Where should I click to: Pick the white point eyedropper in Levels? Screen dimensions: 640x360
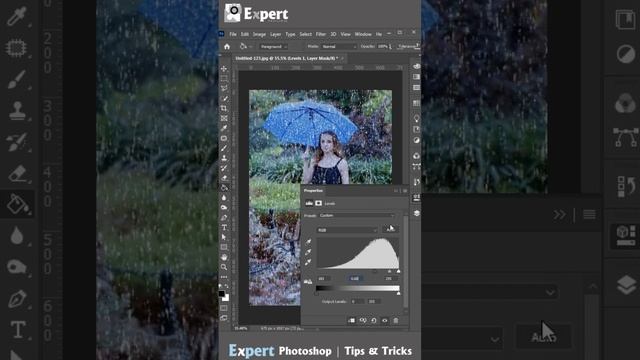coord(308,262)
